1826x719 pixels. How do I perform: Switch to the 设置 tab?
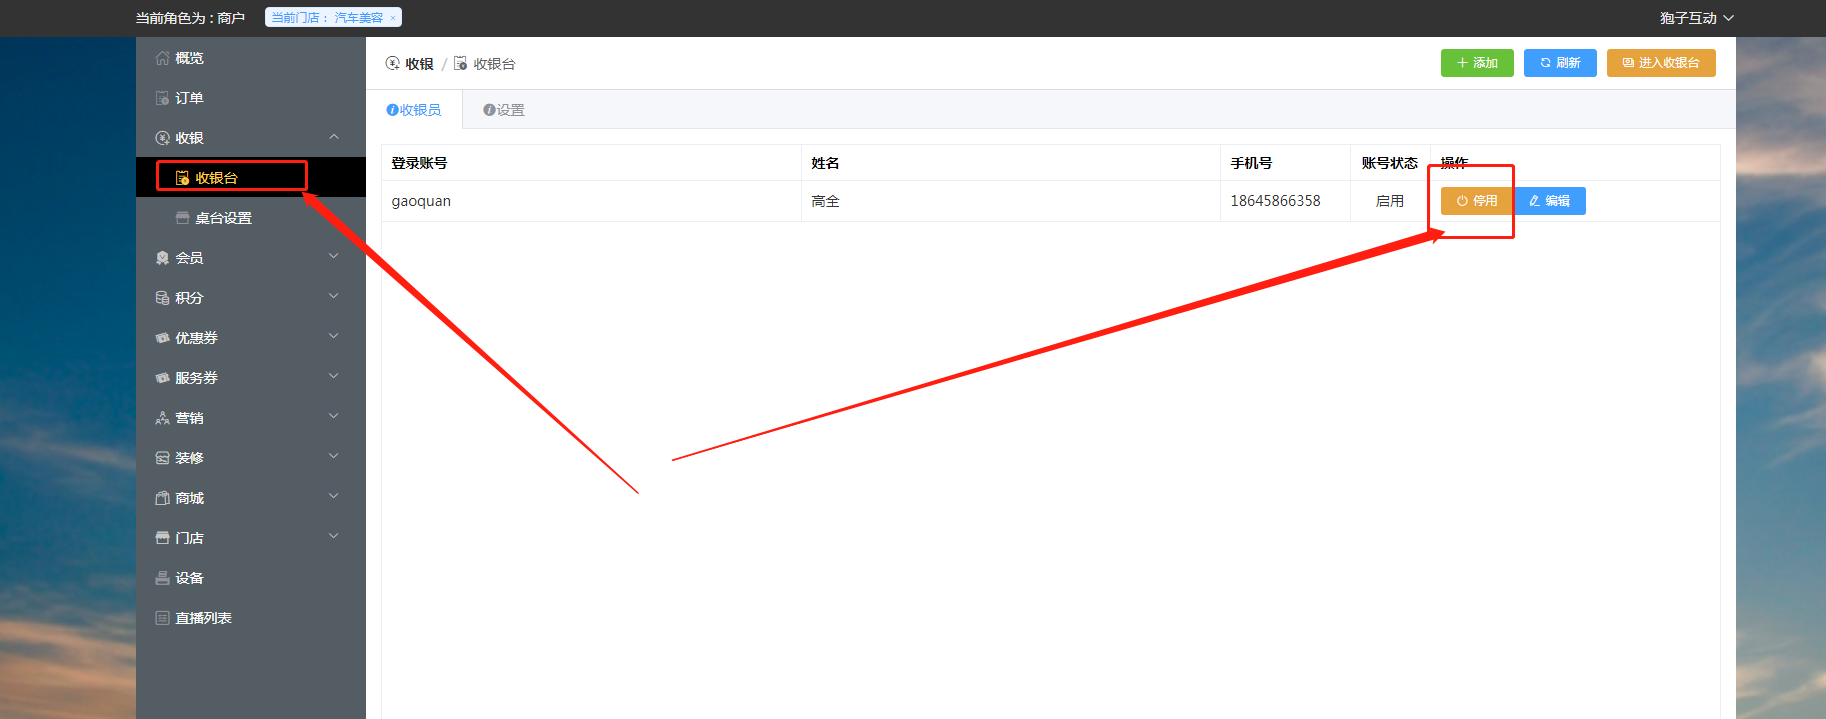pyautogui.click(x=504, y=110)
